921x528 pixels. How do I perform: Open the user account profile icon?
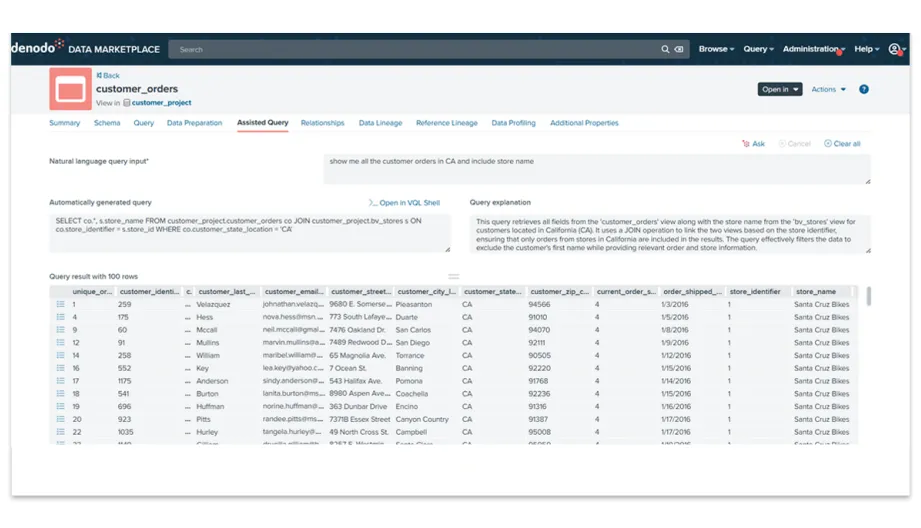click(x=895, y=49)
